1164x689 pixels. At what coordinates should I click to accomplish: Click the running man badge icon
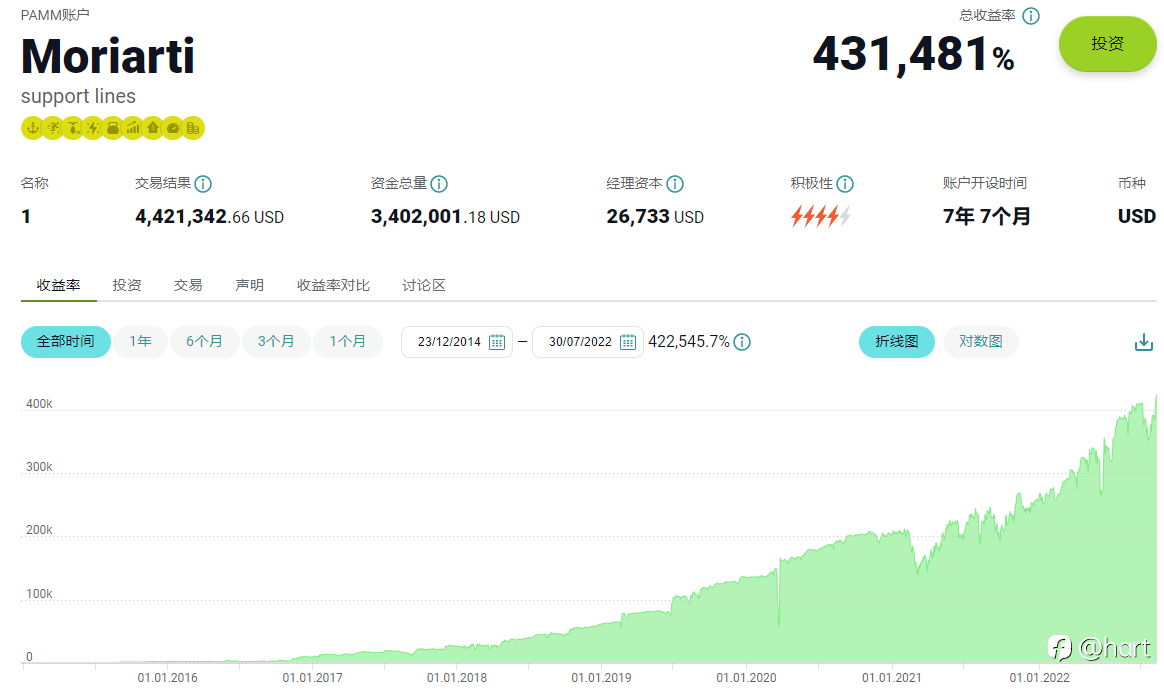[53, 128]
